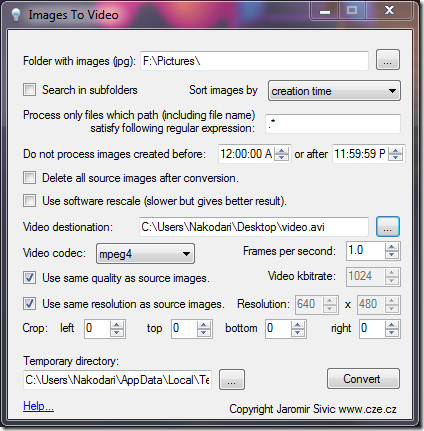The width and height of the screenshot is (424, 431).
Task: Browse for the images folder with ellipsis button
Action: coord(388,60)
